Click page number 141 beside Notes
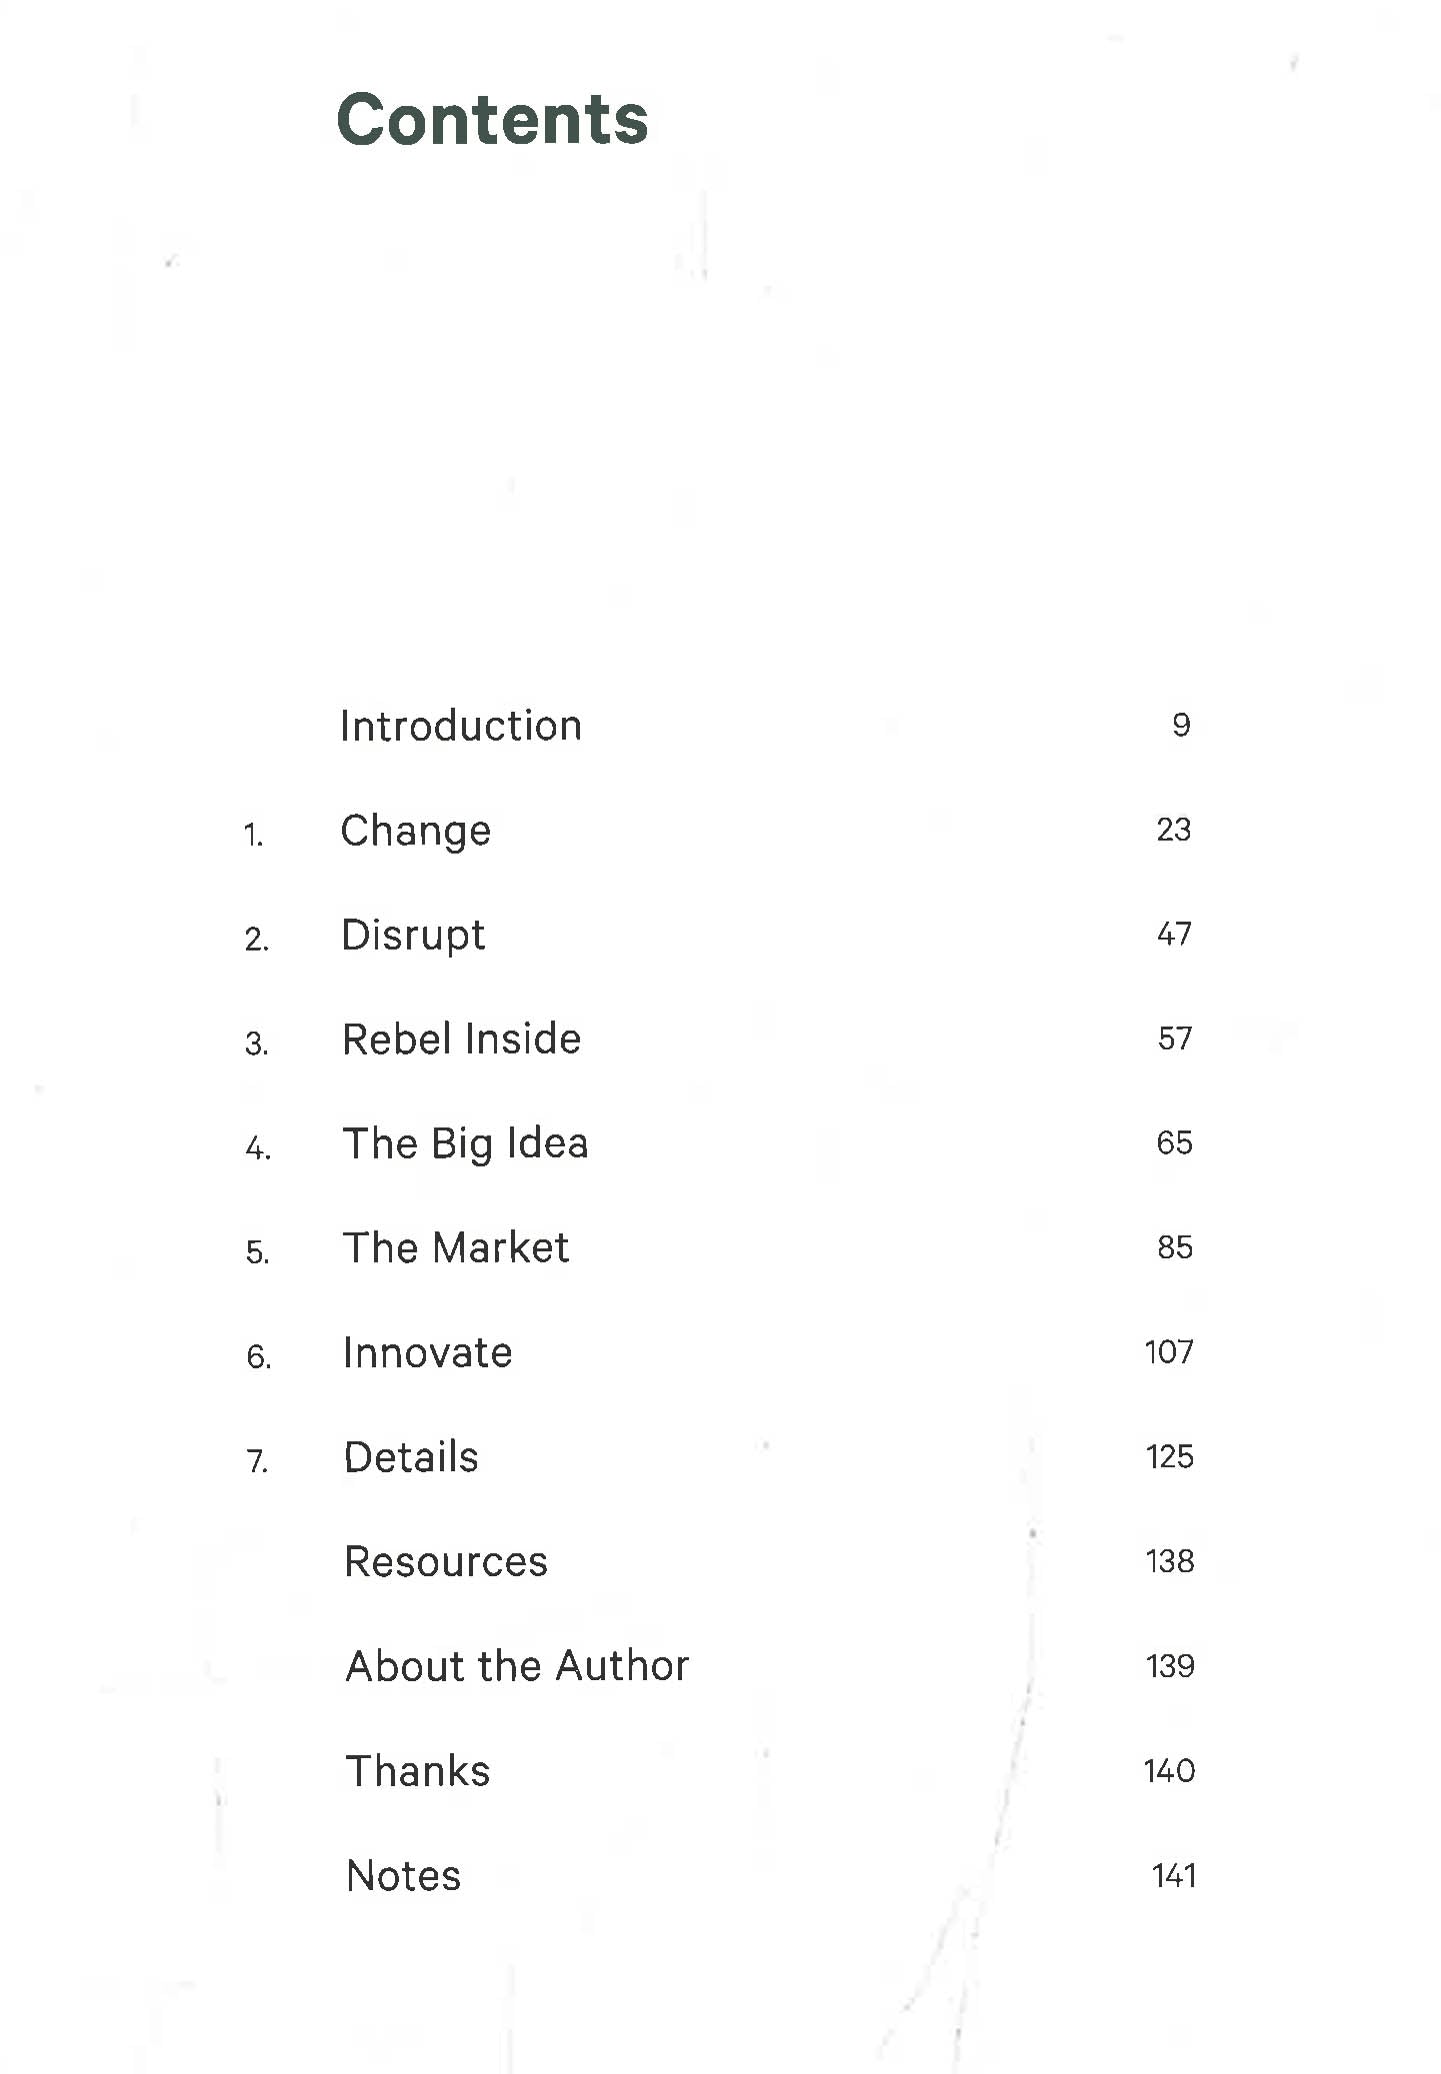The height and width of the screenshot is (2074, 1441). (x=1174, y=1875)
